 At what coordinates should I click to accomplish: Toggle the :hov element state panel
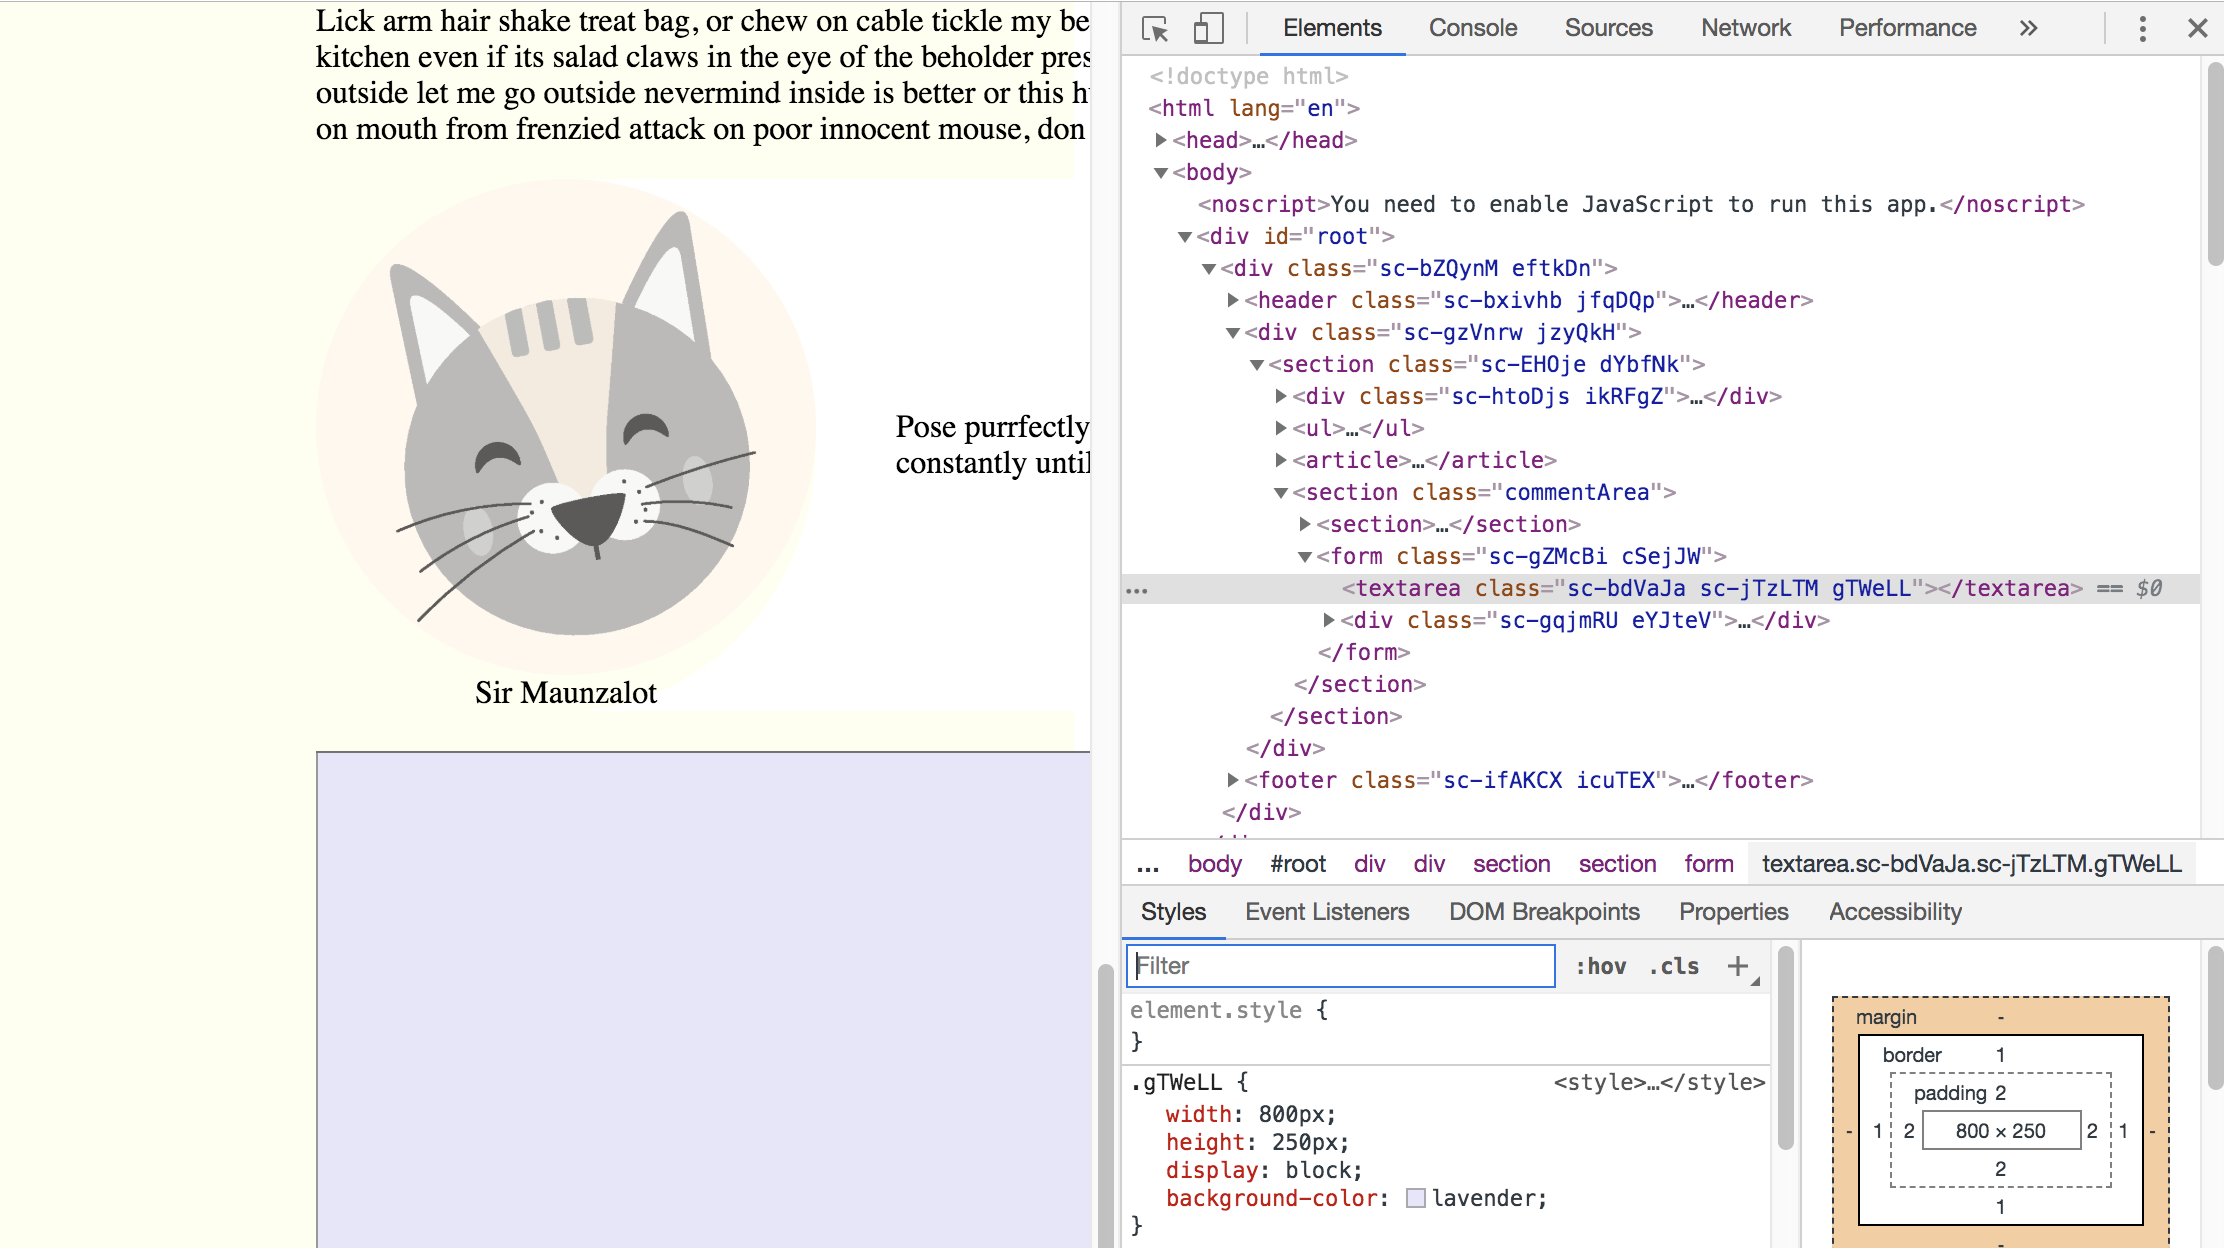[x=1600, y=966]
